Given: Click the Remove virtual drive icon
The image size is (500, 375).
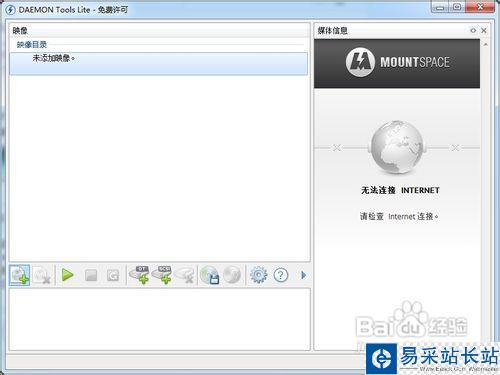Looking at the screenshot, I should pos(184,275).
